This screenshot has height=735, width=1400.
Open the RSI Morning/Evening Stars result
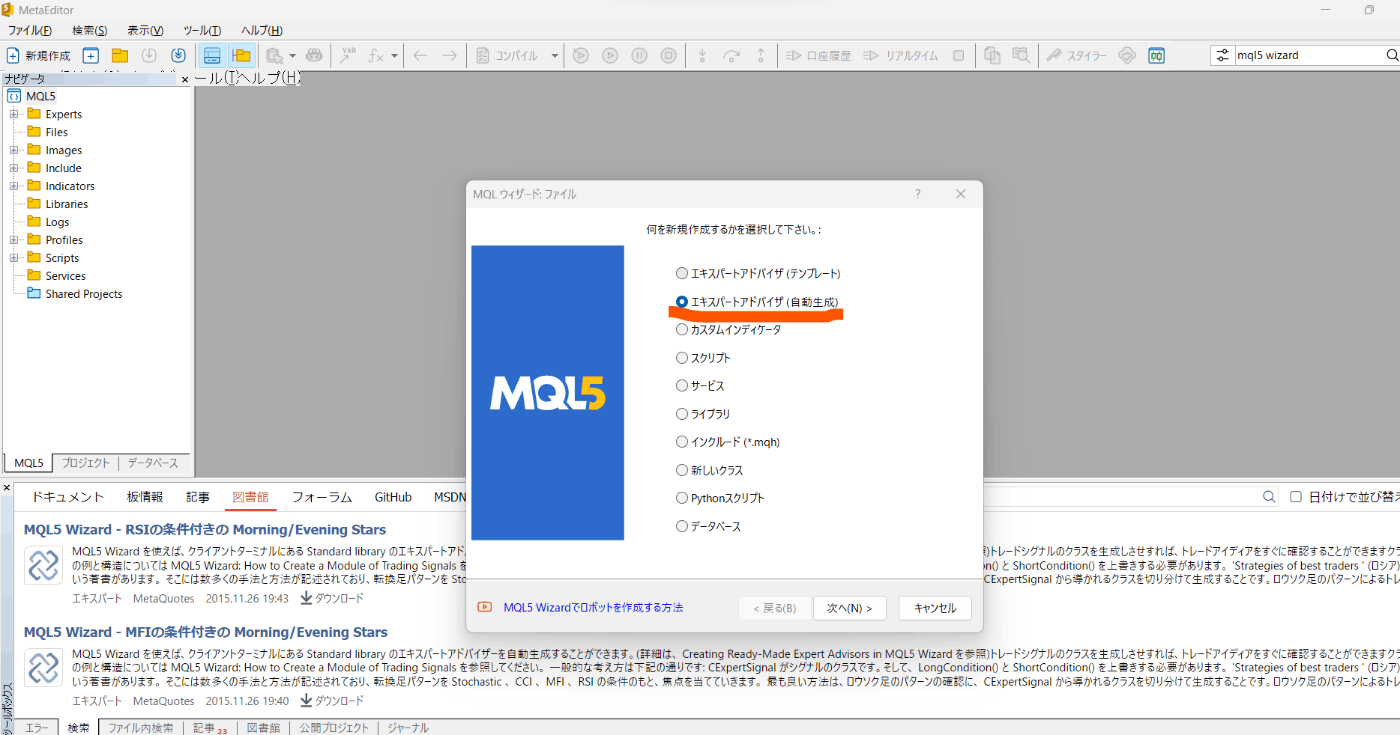(205, 530)
